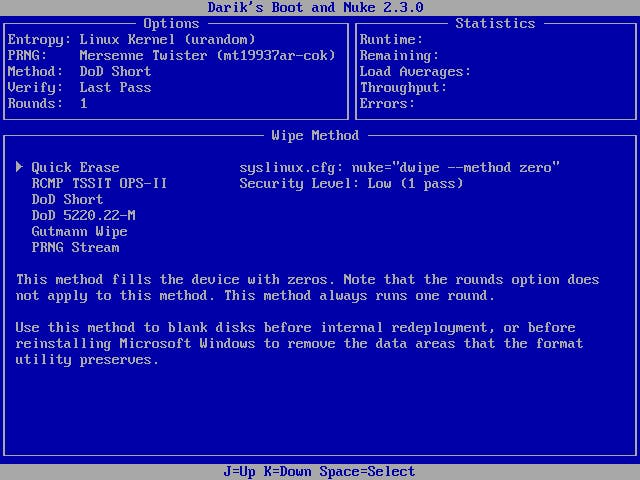This screenshot has height=480, width=640.
Task: Click the arrow cursor beside Quick Erase
Action: point(19,167)
